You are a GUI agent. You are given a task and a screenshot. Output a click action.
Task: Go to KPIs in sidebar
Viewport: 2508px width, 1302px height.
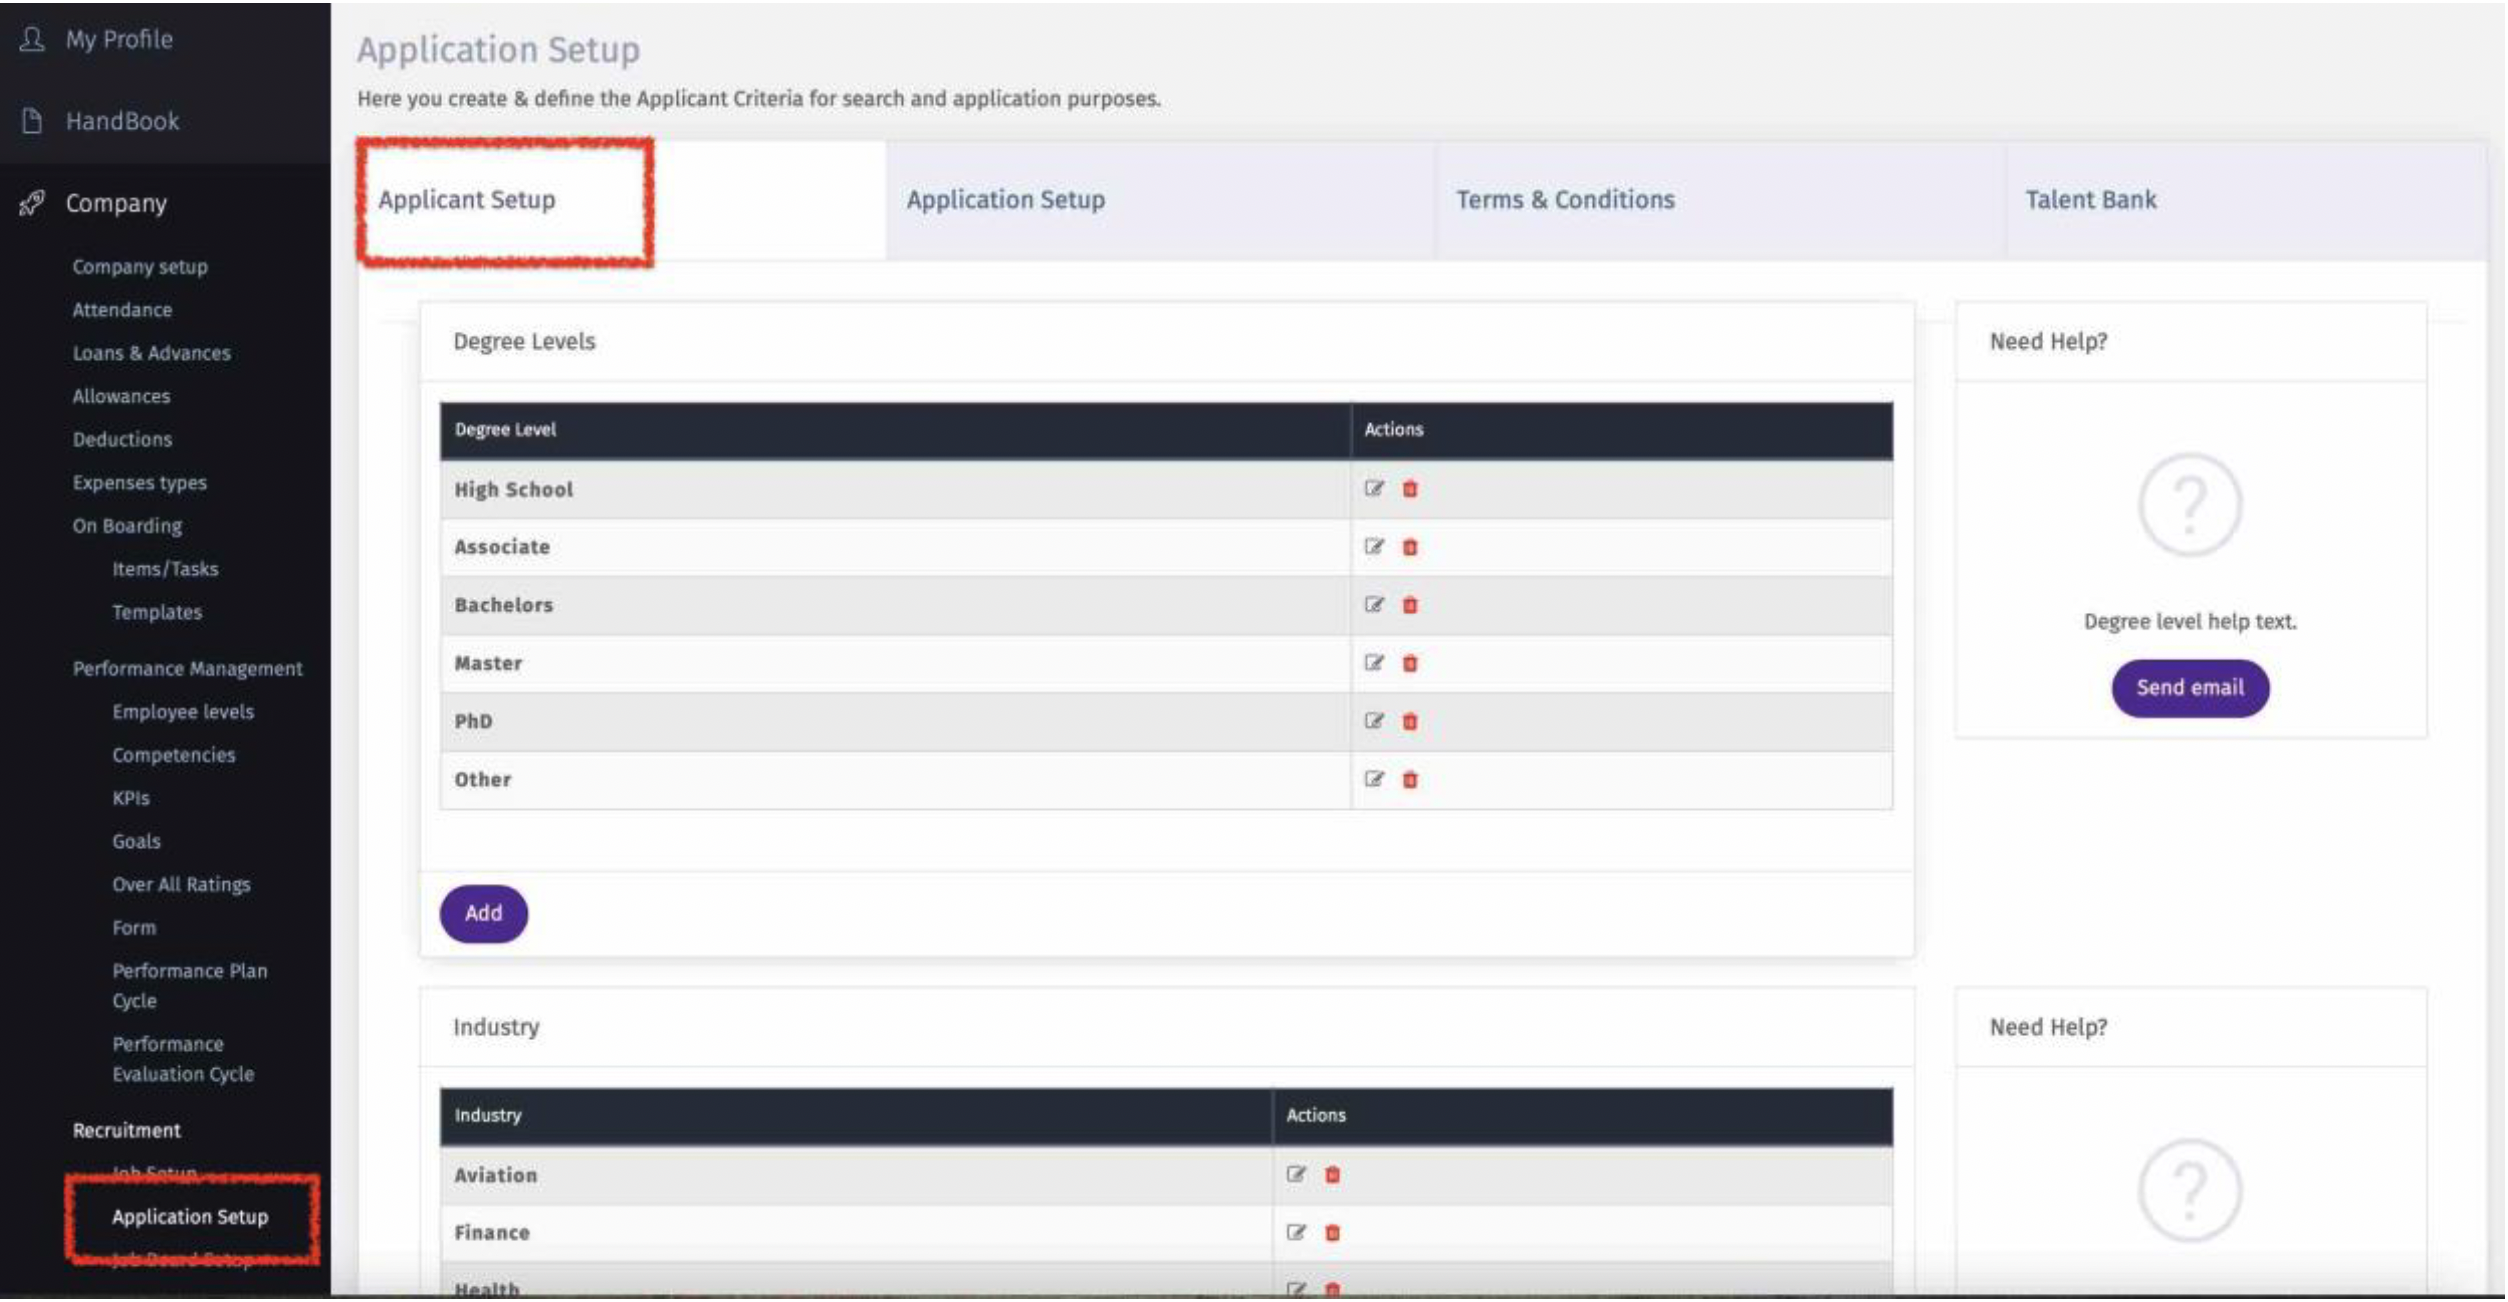click(131, 799)
